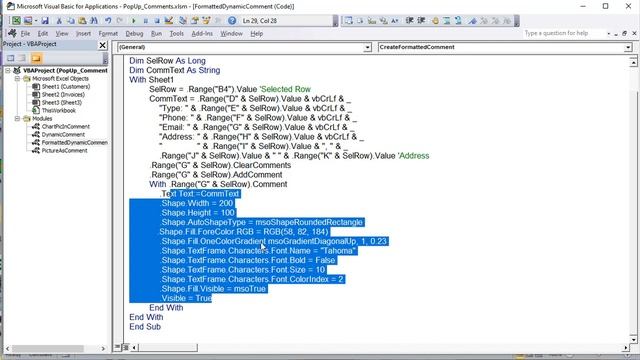Click the Comment Block icon

[x=447, y=20]
